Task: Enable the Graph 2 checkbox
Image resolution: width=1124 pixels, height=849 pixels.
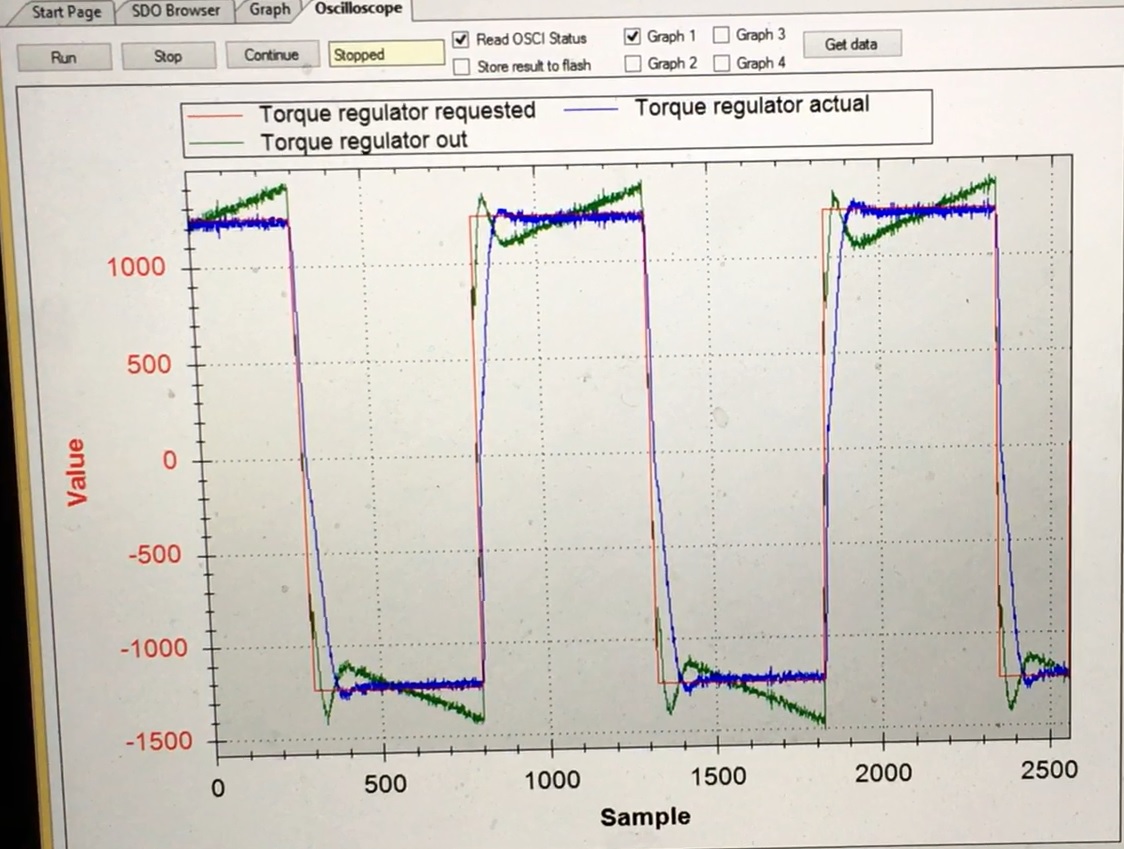Action: coord(632,64)
